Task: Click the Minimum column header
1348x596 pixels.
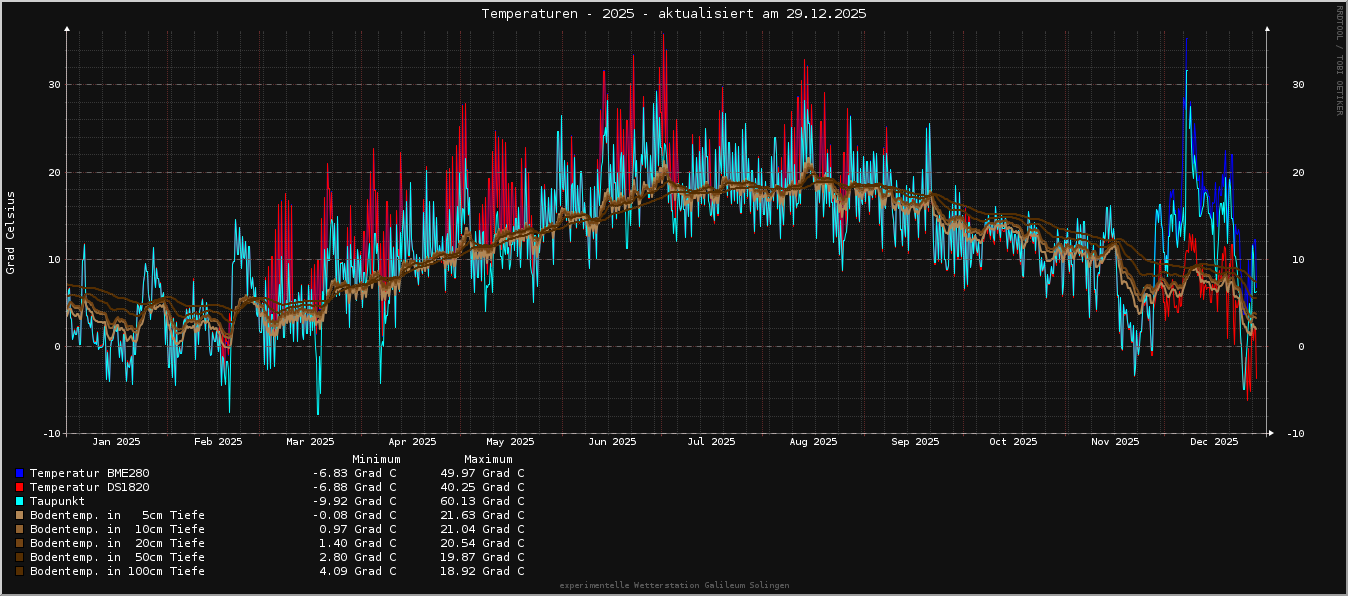Action: pos(376,459)
